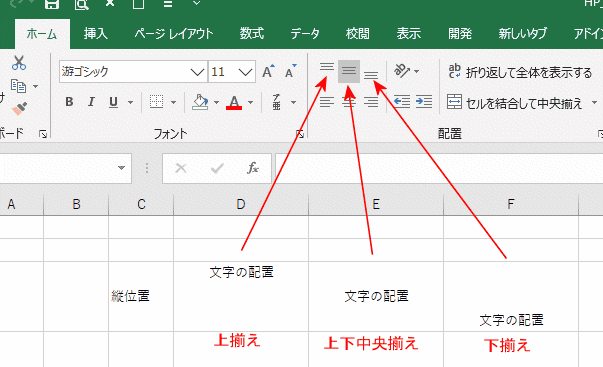Click the insert function fx icon

pos(253,168)
